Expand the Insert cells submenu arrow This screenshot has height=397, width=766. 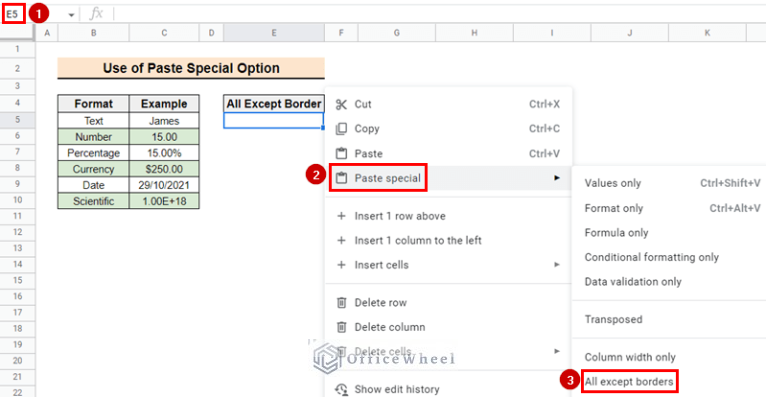[556, 265]
